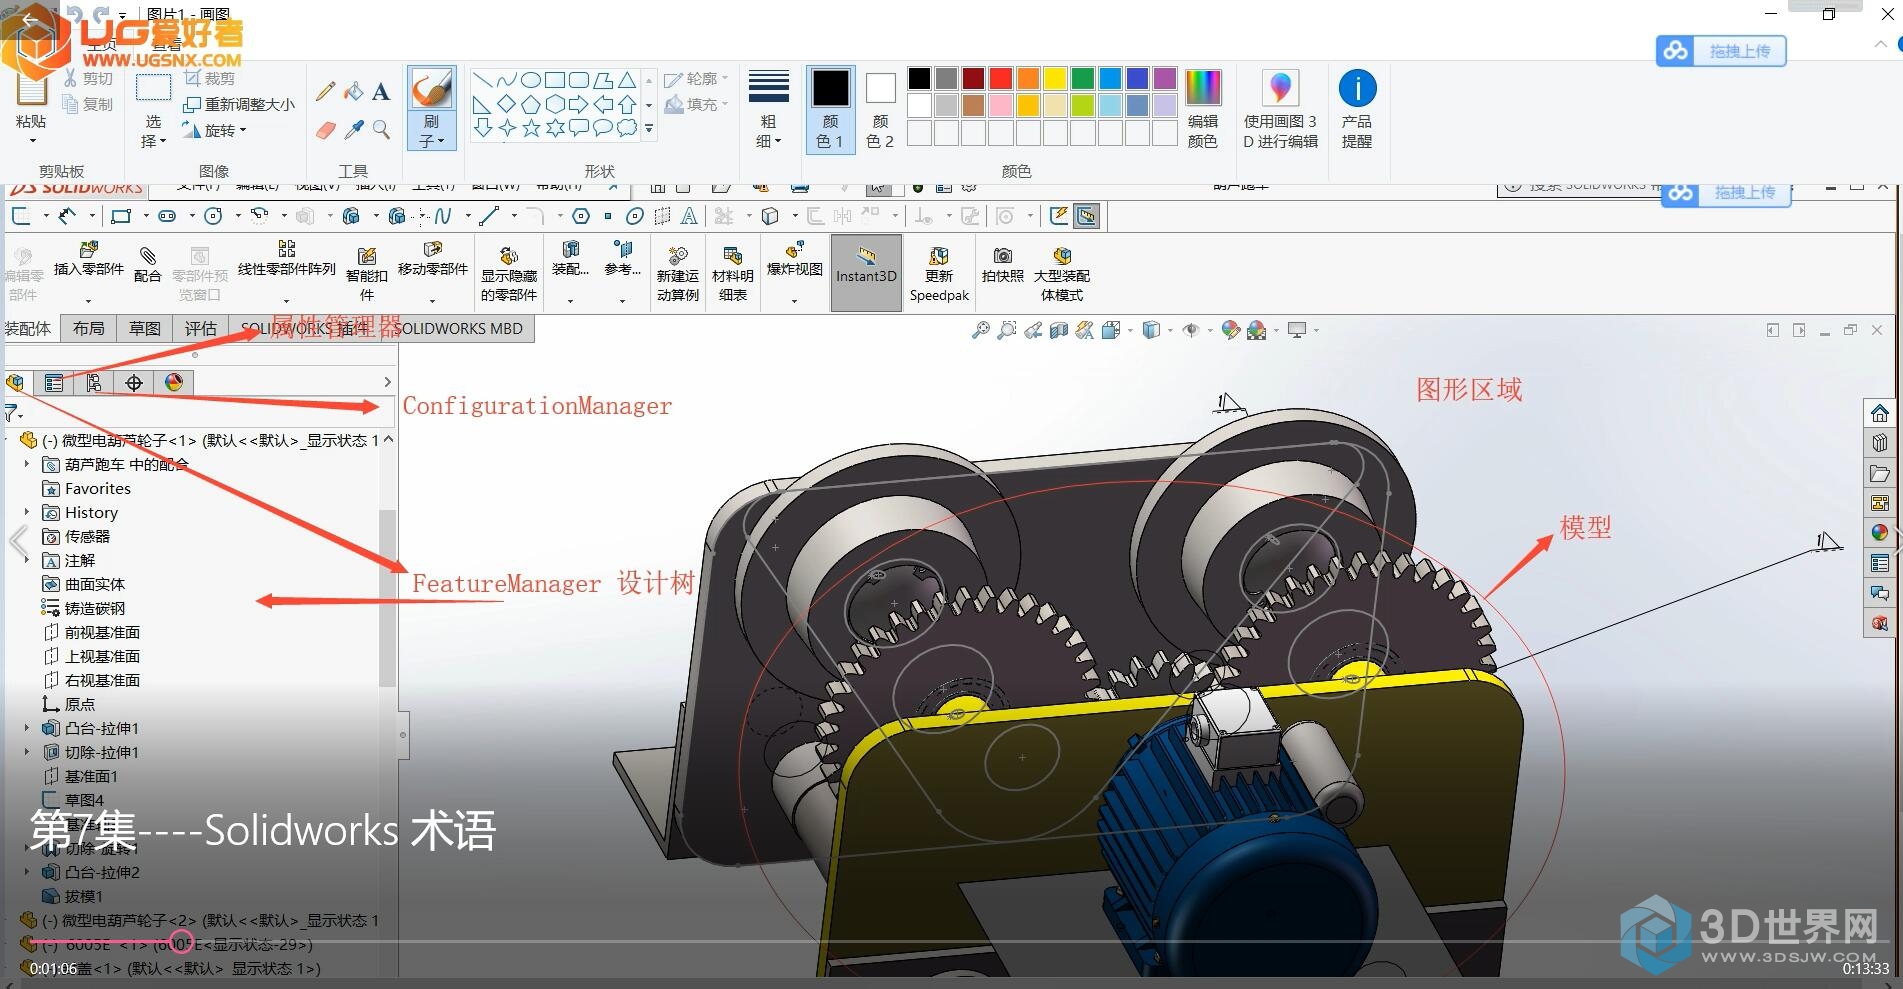The width and height of the screenshot is (1903, 989).
Task: Click New Motion Study tool
Action: [x=678, y=273]
